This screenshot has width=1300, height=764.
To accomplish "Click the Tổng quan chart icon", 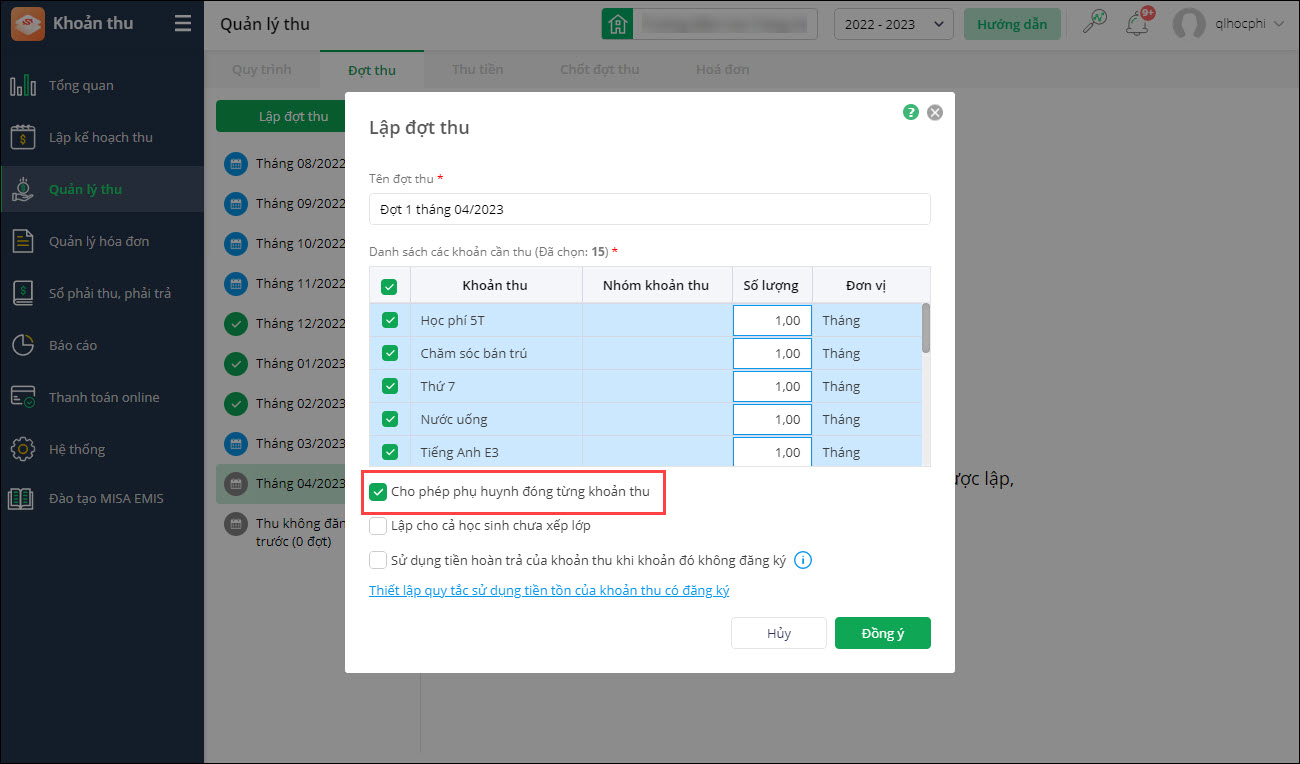I will click(x=23, y=85).
